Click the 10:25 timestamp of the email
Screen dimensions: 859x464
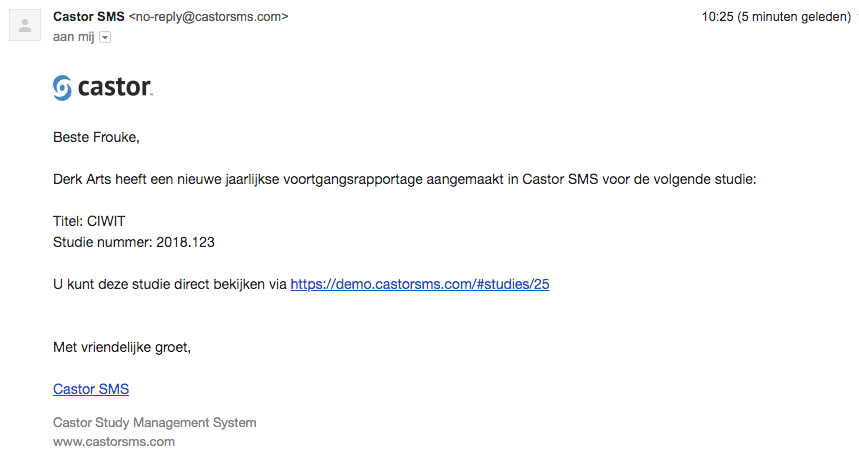(717, 17)
